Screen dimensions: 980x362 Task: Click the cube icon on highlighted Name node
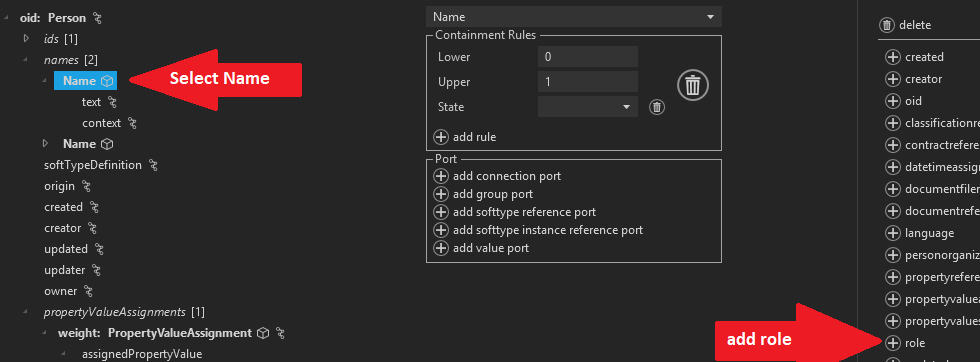[x=106, y=81]
